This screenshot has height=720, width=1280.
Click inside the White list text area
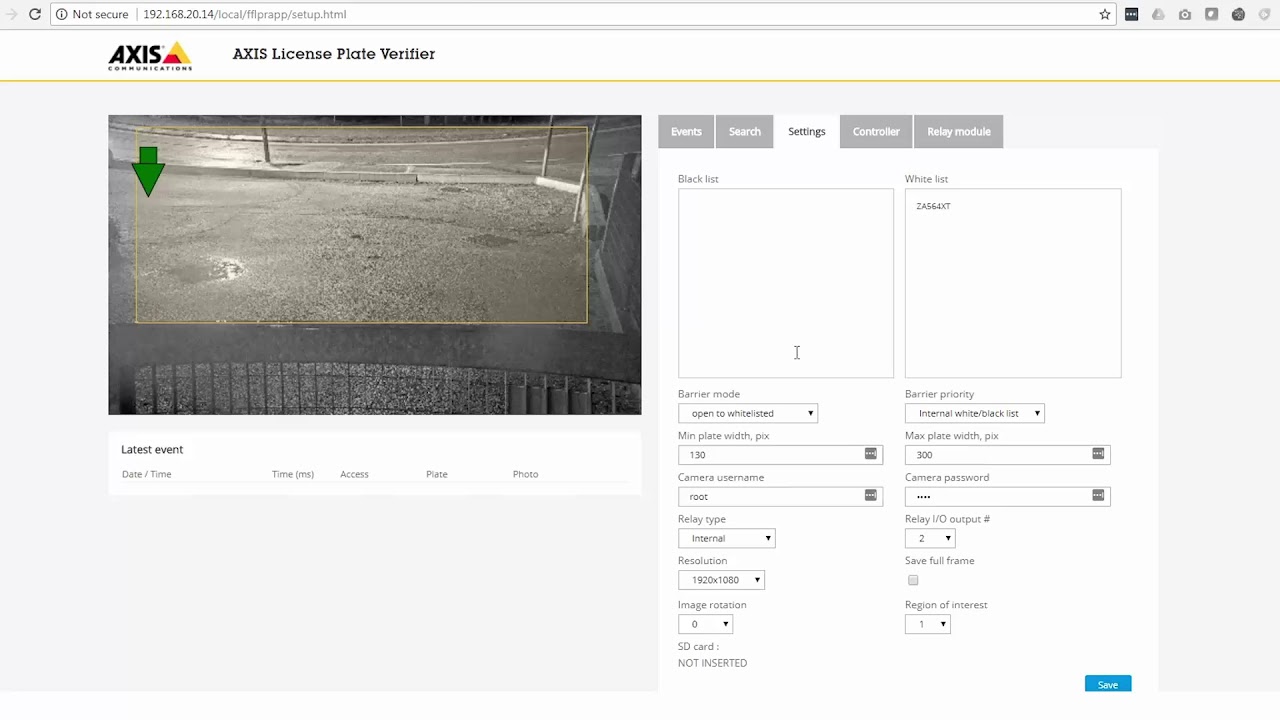pyautogui.click(x=1013, y=283)
